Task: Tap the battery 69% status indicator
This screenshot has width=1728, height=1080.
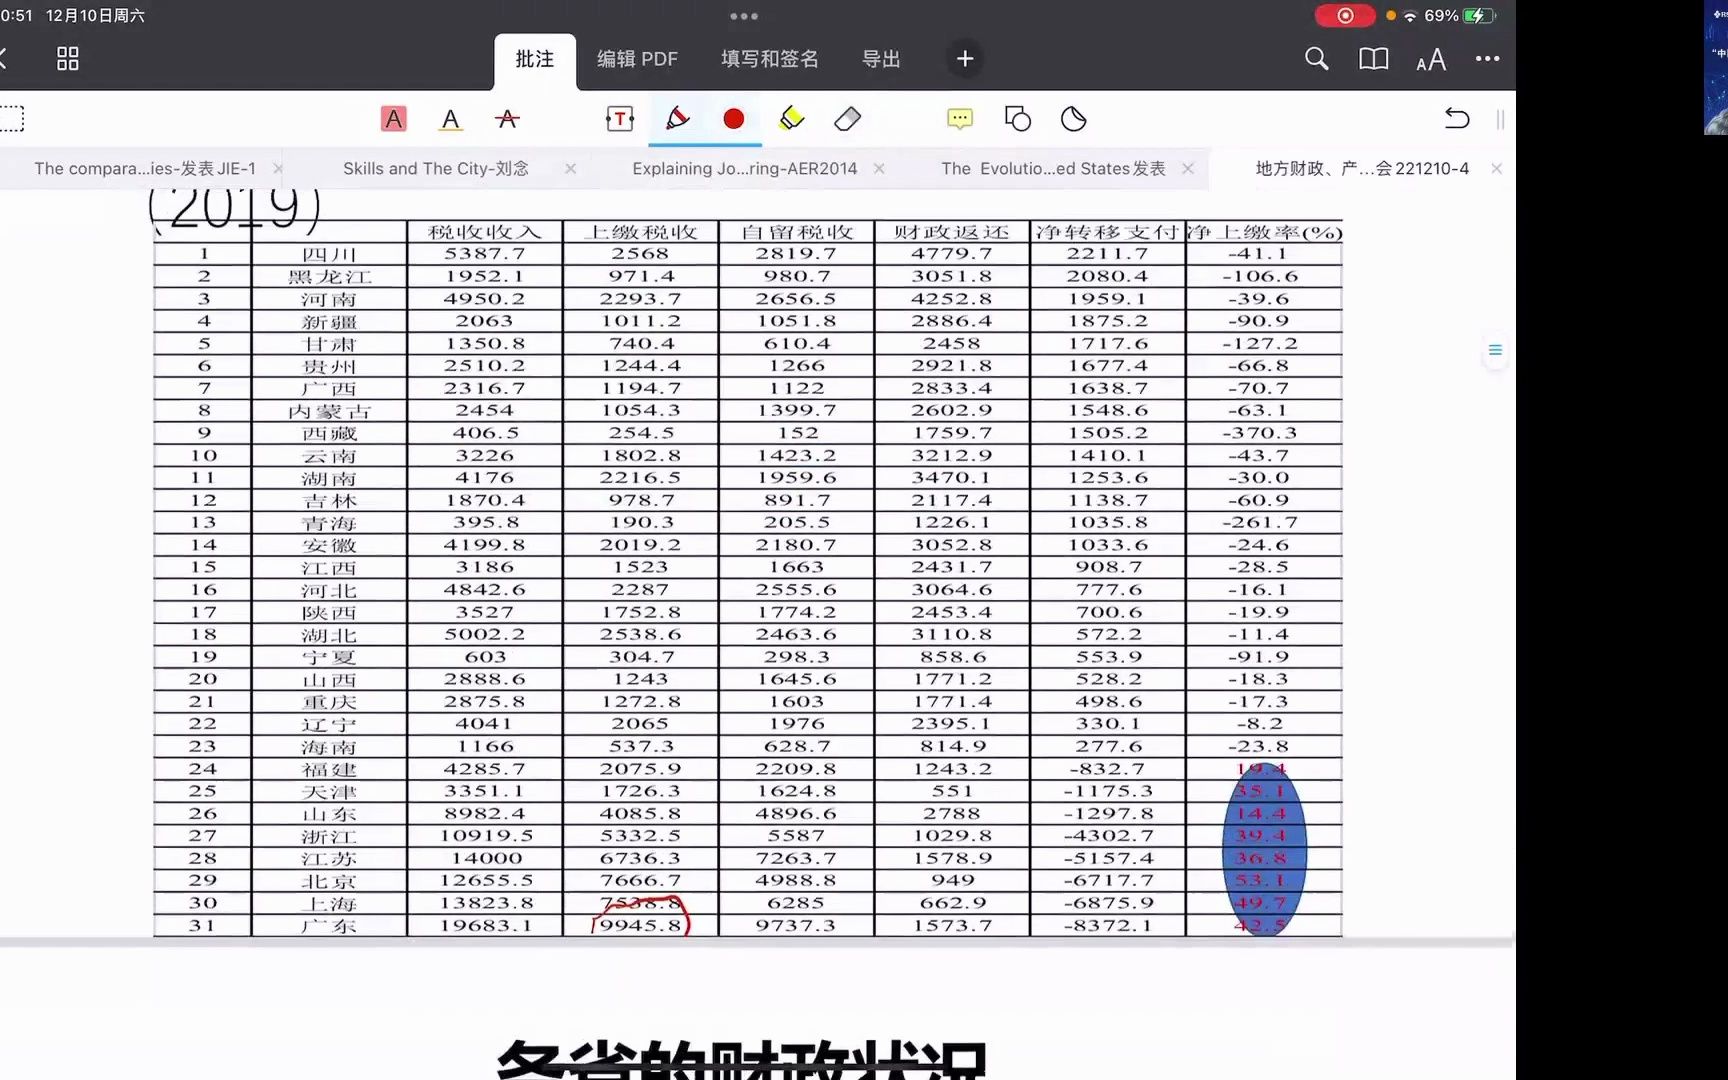Action: coord(1460,16)
